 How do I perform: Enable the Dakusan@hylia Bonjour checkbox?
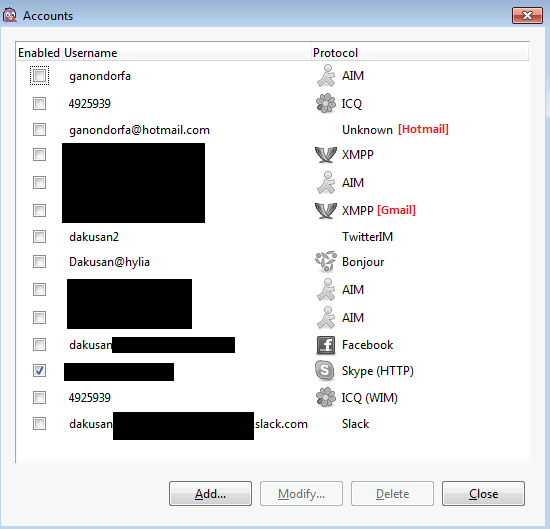(39, 261)
